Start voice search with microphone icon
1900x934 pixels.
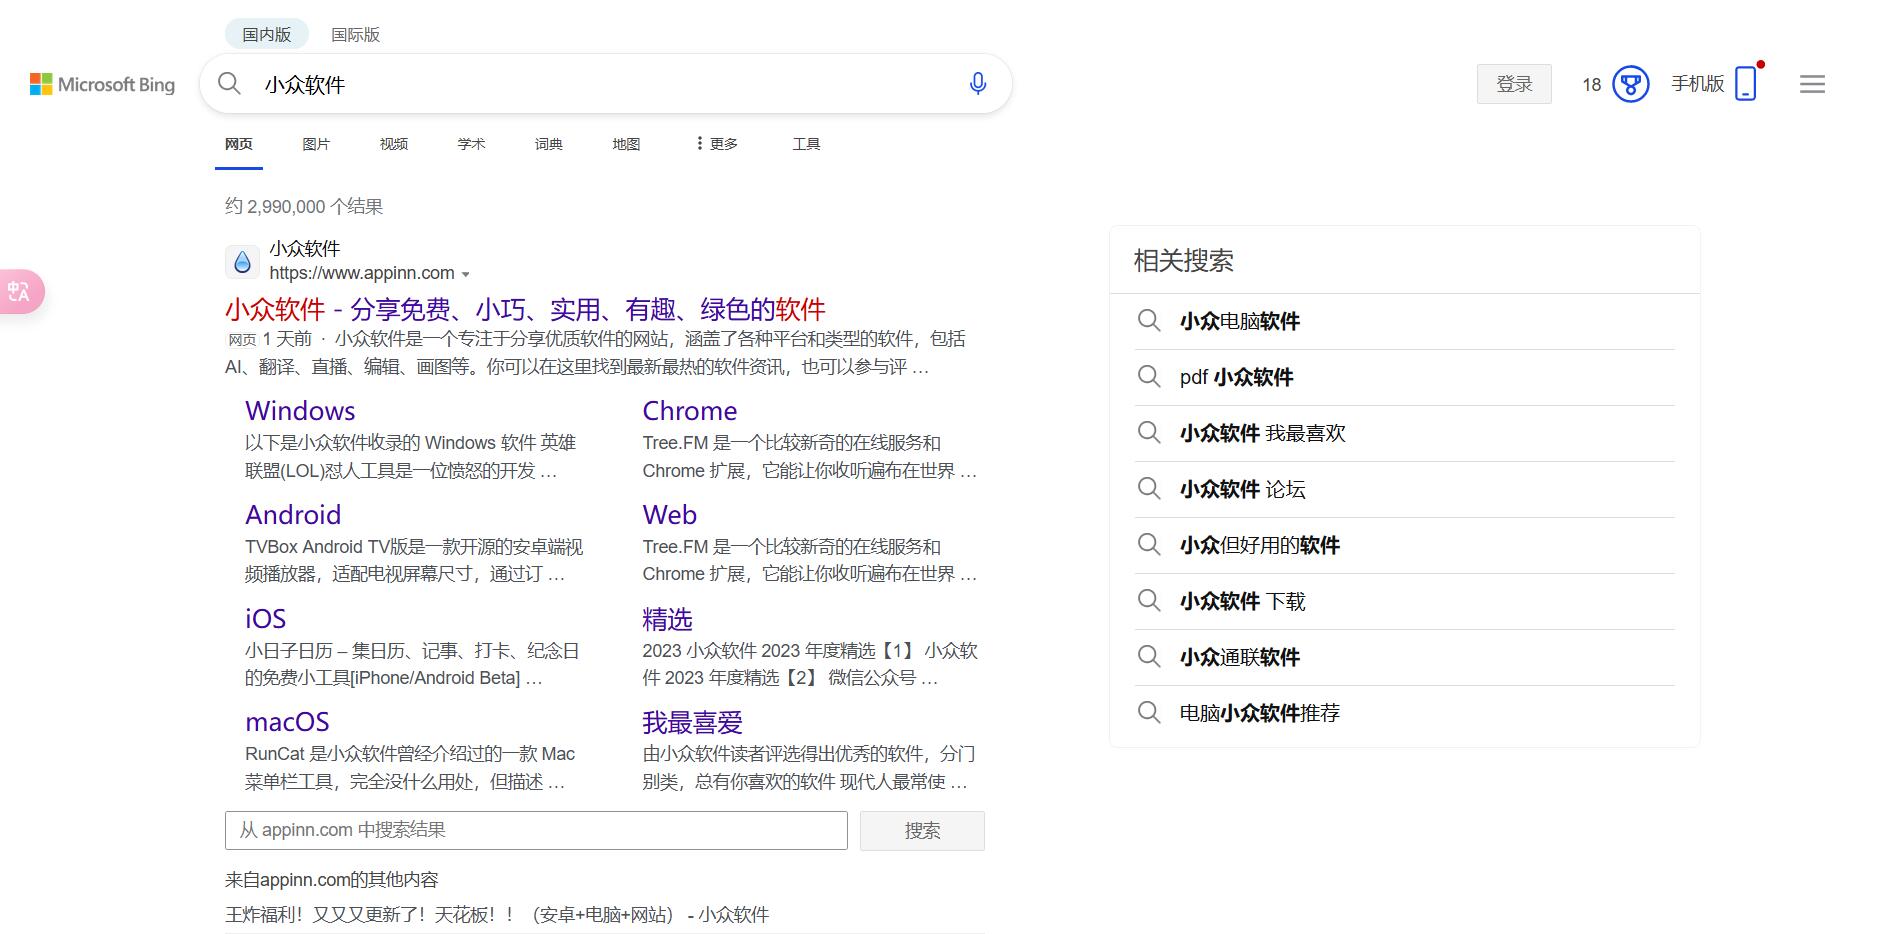click(977, 84)
